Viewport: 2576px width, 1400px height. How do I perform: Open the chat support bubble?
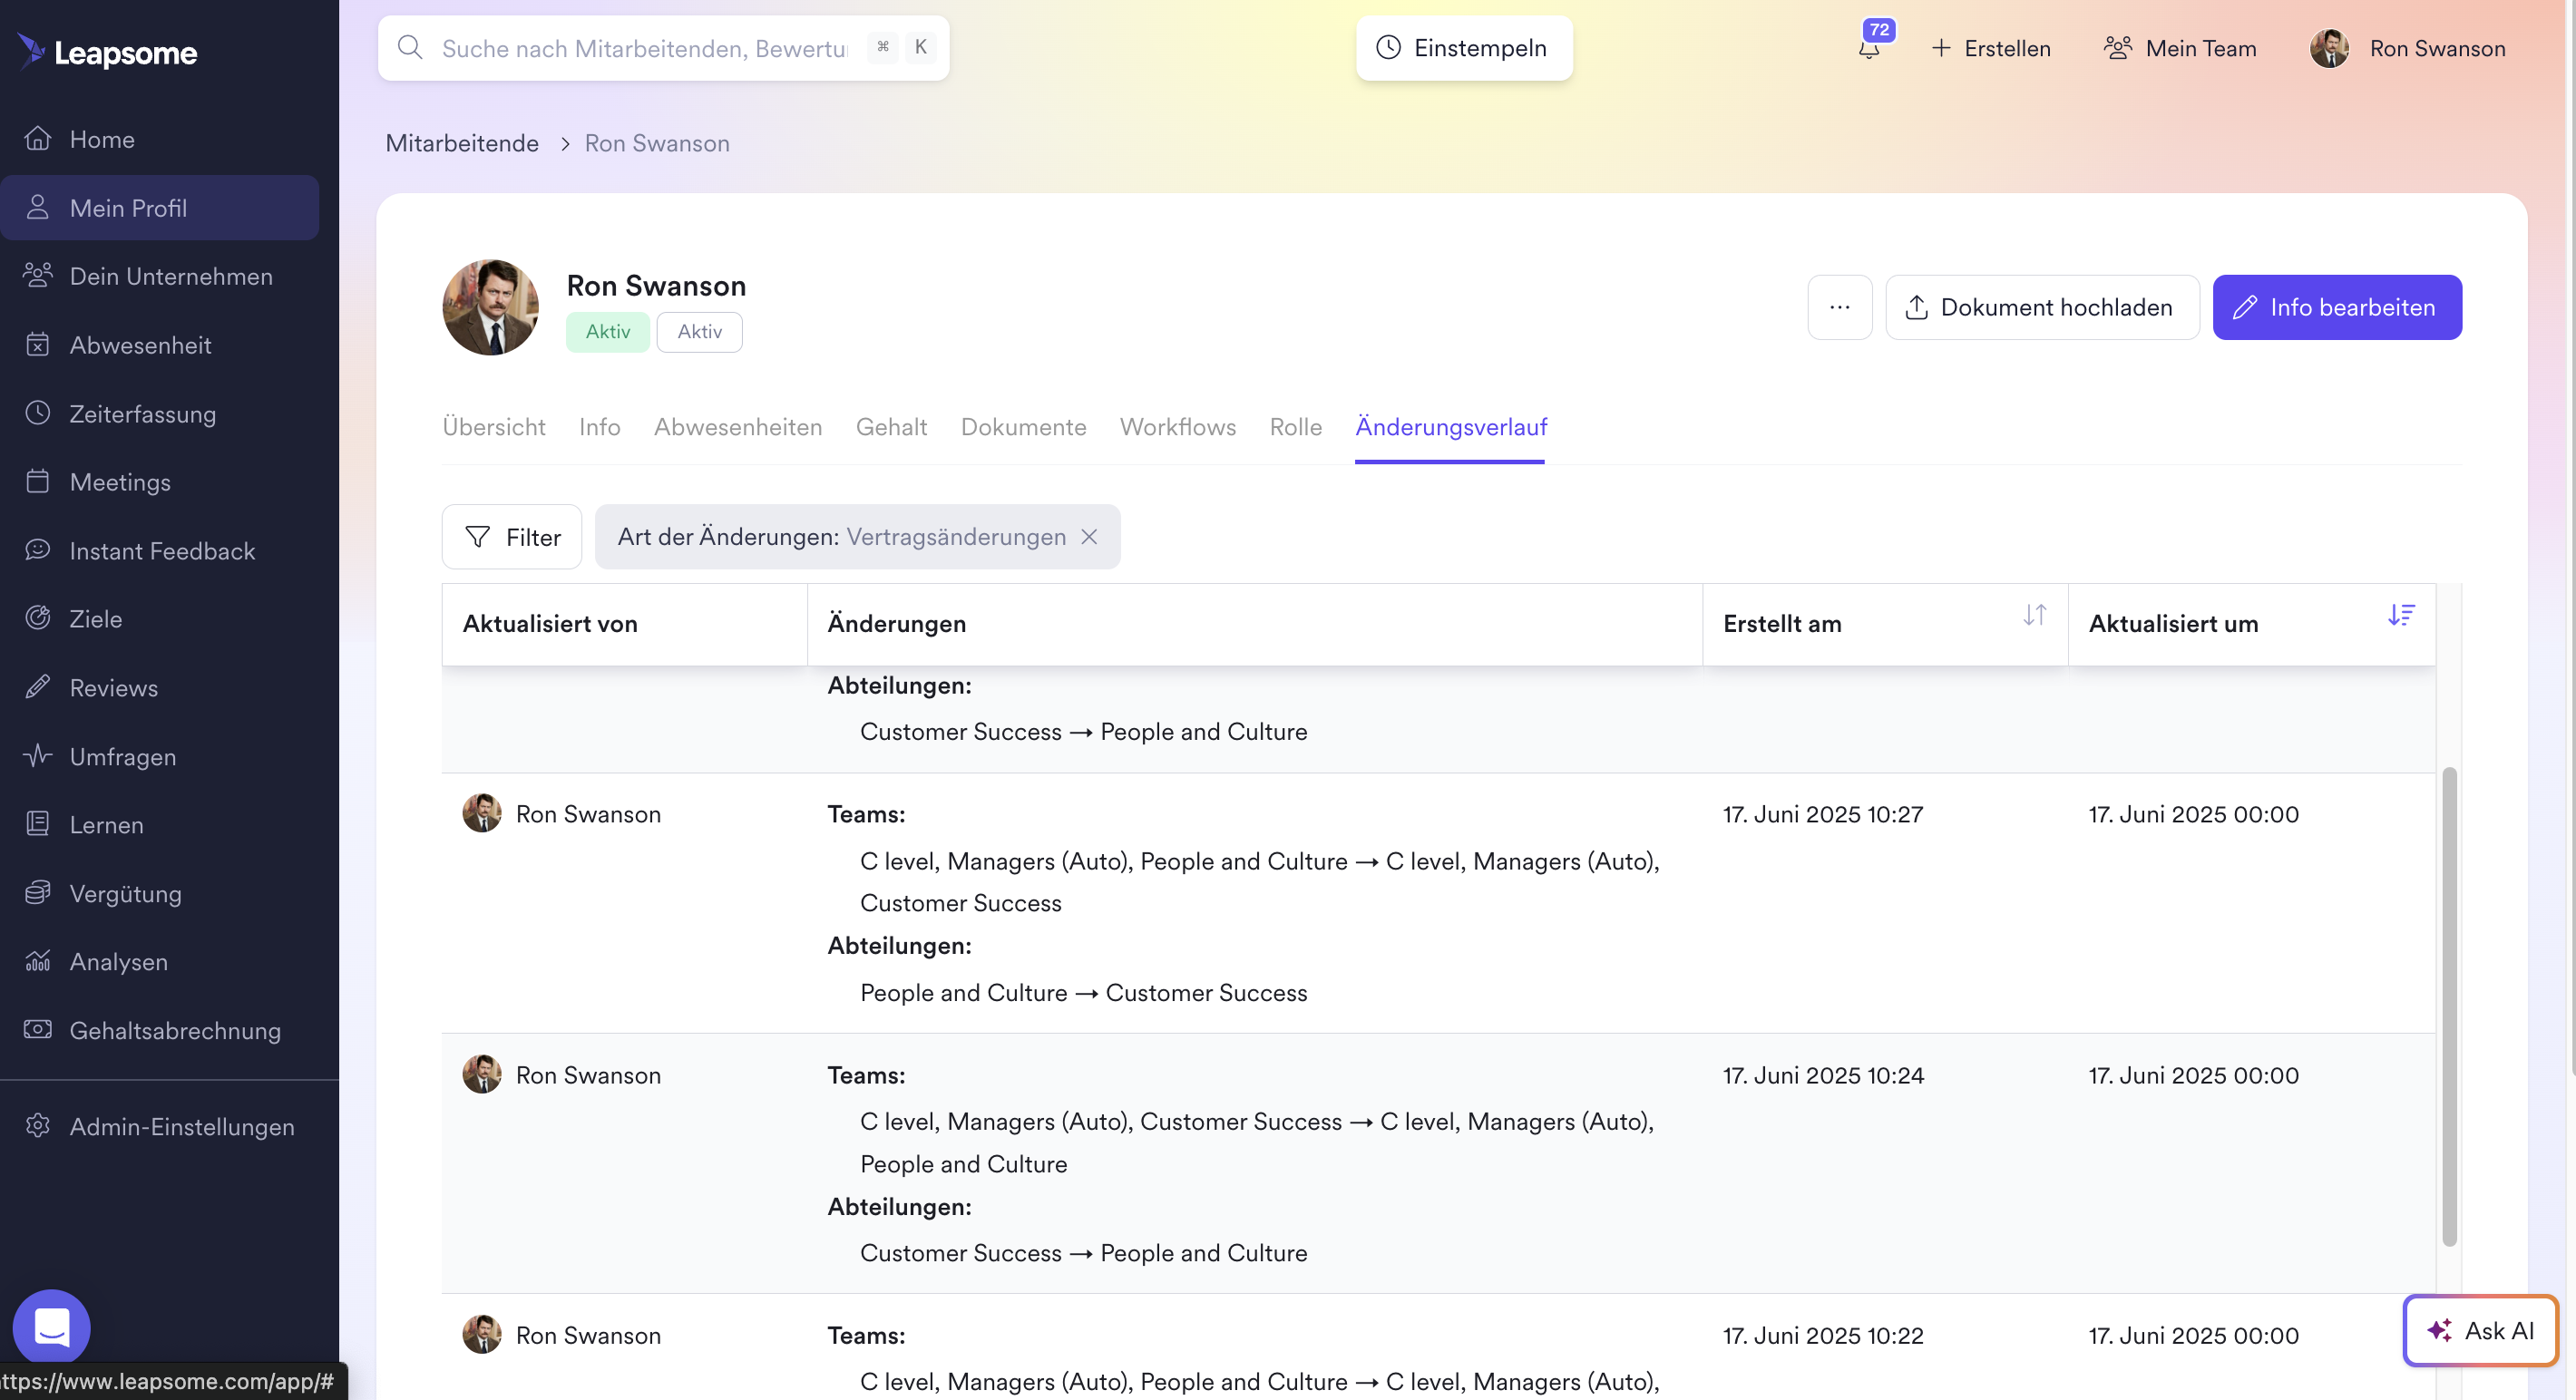(x=52, y=1327)
